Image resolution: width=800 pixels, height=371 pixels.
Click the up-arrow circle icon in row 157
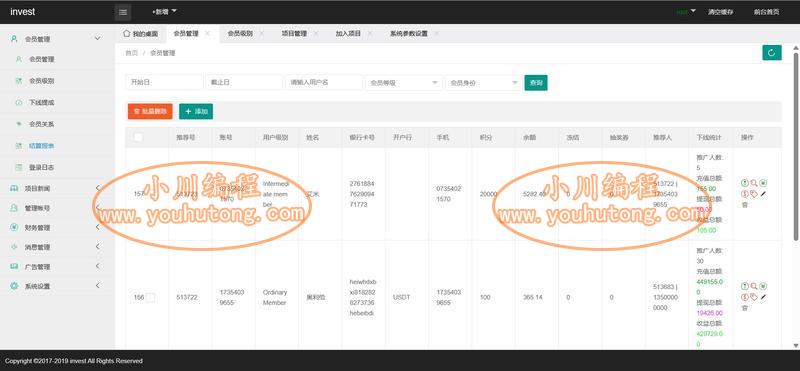[744, 183]
